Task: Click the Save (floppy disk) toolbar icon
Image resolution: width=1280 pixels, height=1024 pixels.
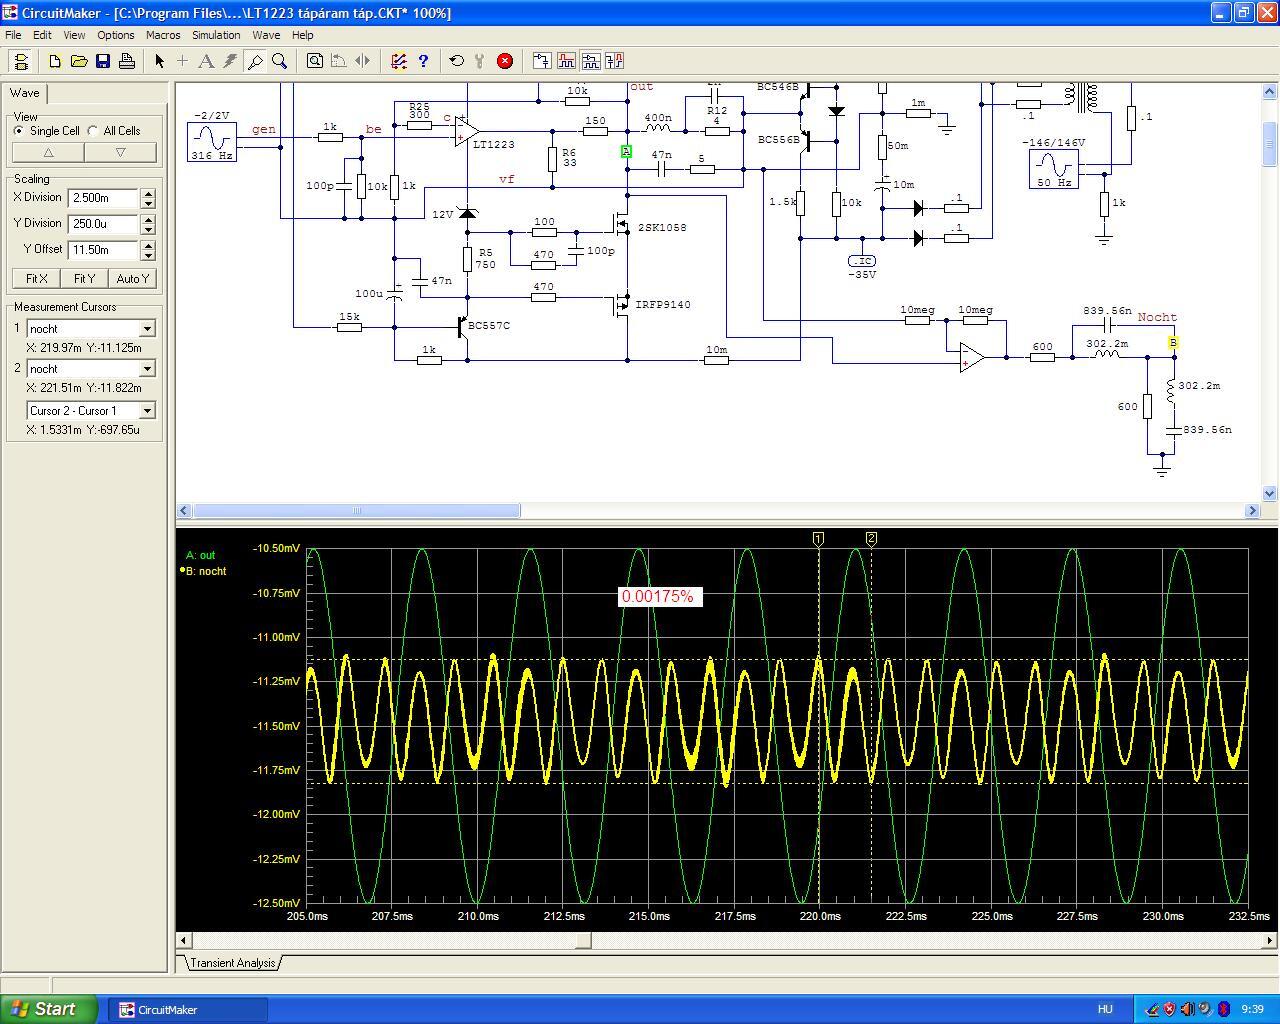Action: [x=103, y=61]
